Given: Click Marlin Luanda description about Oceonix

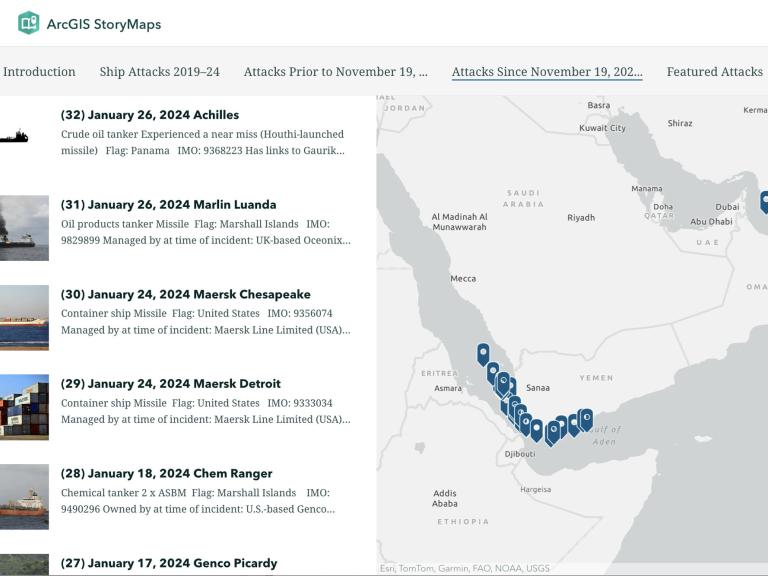Looking at the screenshot, I should (x=206, y=232).
